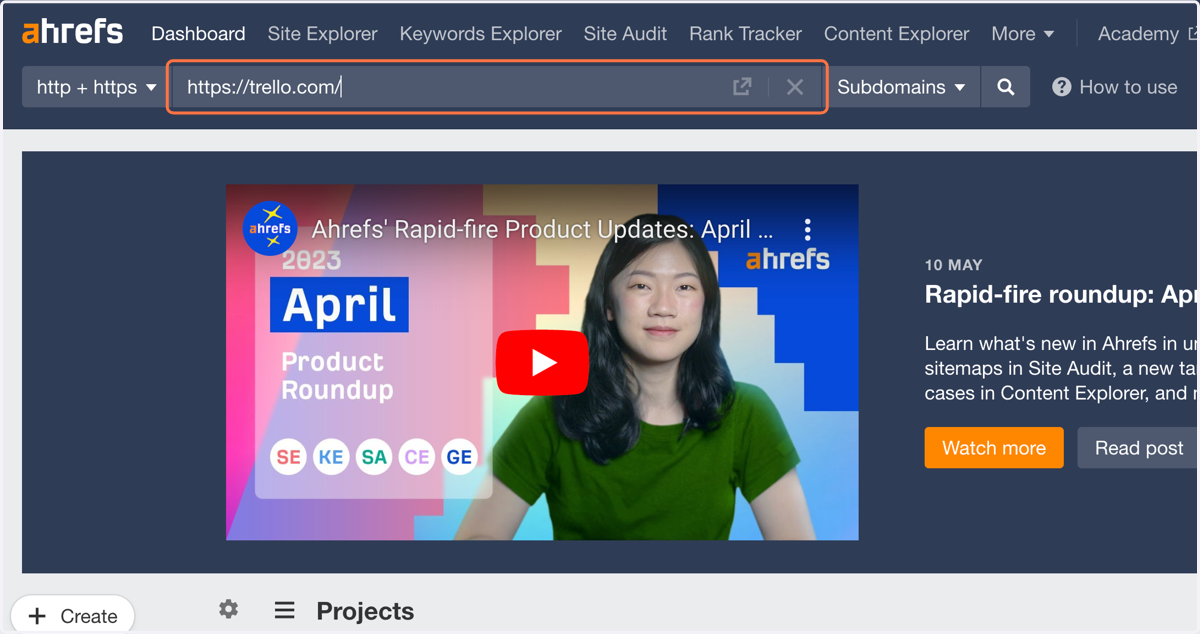
Task: Open the Rapid-fire roundup headline
Action: 1061,295
